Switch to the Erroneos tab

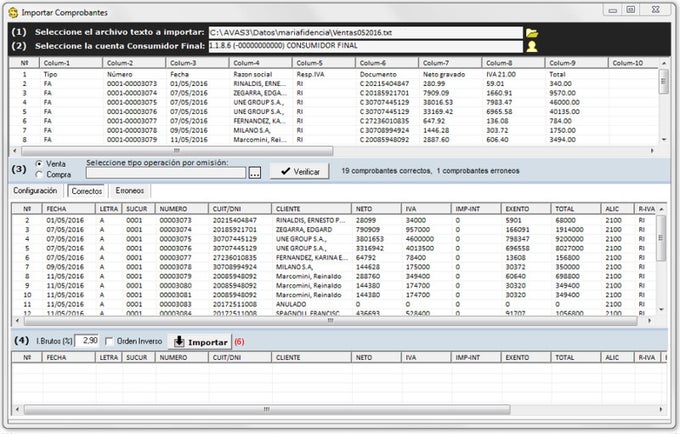coord(129,191)
